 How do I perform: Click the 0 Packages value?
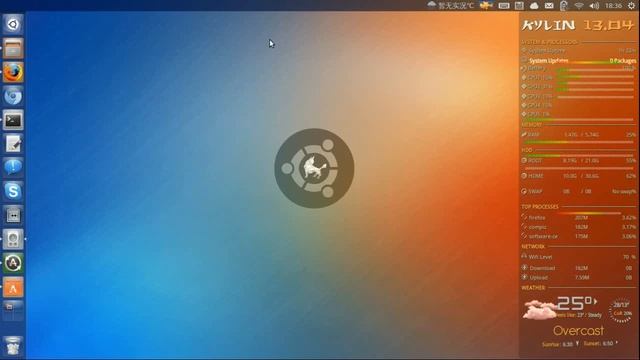point(623,60)
